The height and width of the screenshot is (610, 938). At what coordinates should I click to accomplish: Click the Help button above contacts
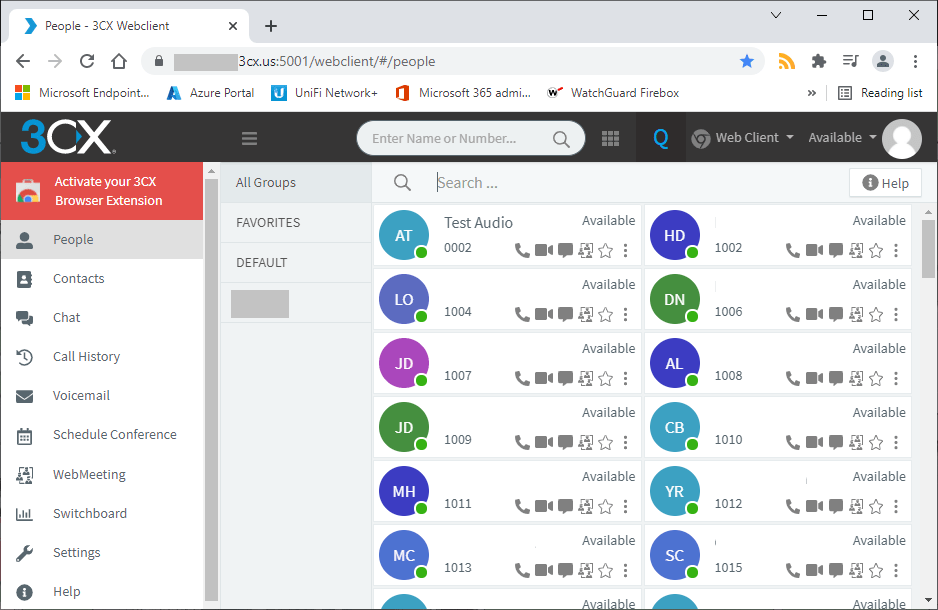pos(885,183)
